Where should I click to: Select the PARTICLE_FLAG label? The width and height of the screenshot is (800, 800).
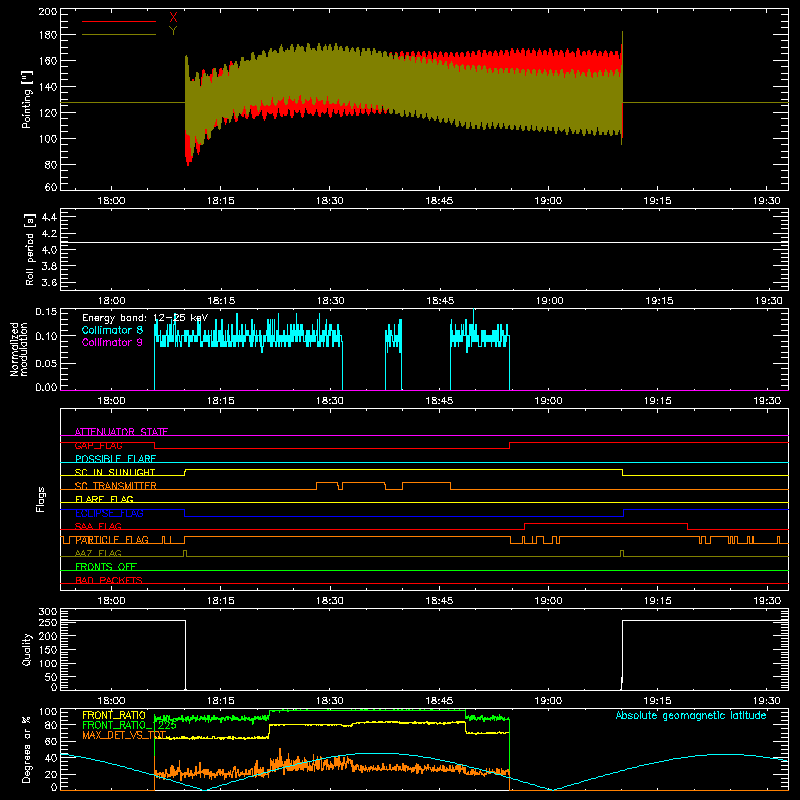(x=112, y=540)
